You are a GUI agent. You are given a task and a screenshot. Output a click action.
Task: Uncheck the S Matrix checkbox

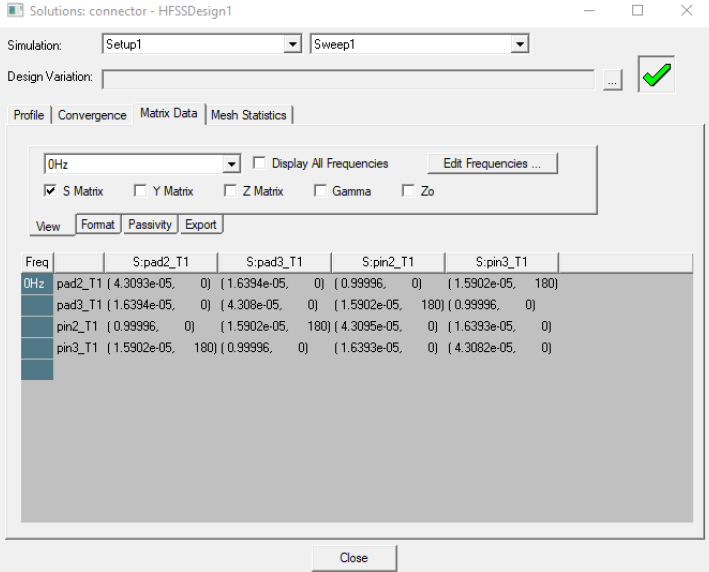pyautogui.click(x=50, y=191)
